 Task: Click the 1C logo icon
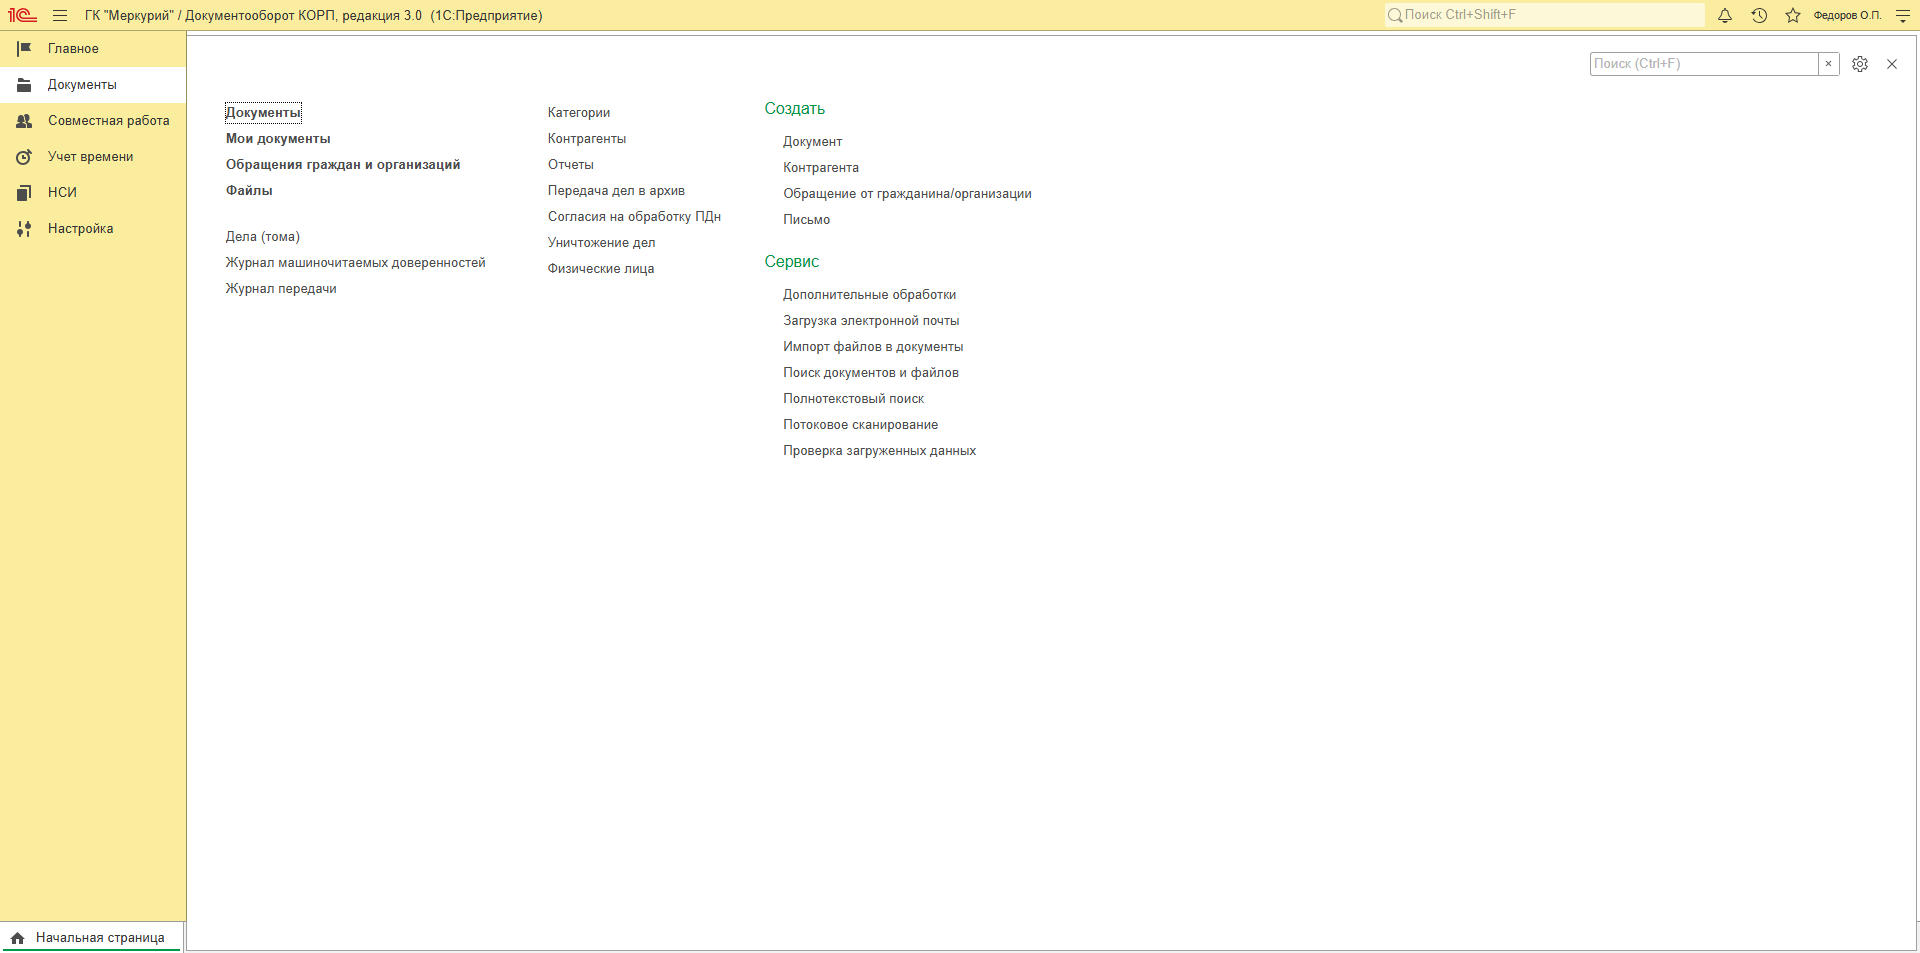tap(22, 15)
